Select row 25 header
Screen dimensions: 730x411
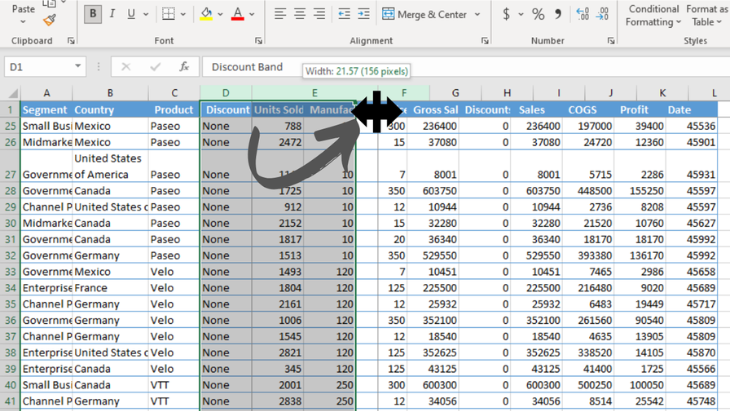pyautogui.click(x=10, y=126)
